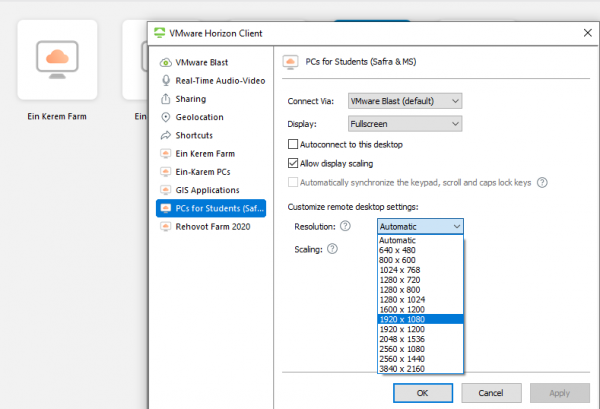The width and height of the screenshot is (600, 409).
Task: Click help icon next to Resolution
Action: 345,226
